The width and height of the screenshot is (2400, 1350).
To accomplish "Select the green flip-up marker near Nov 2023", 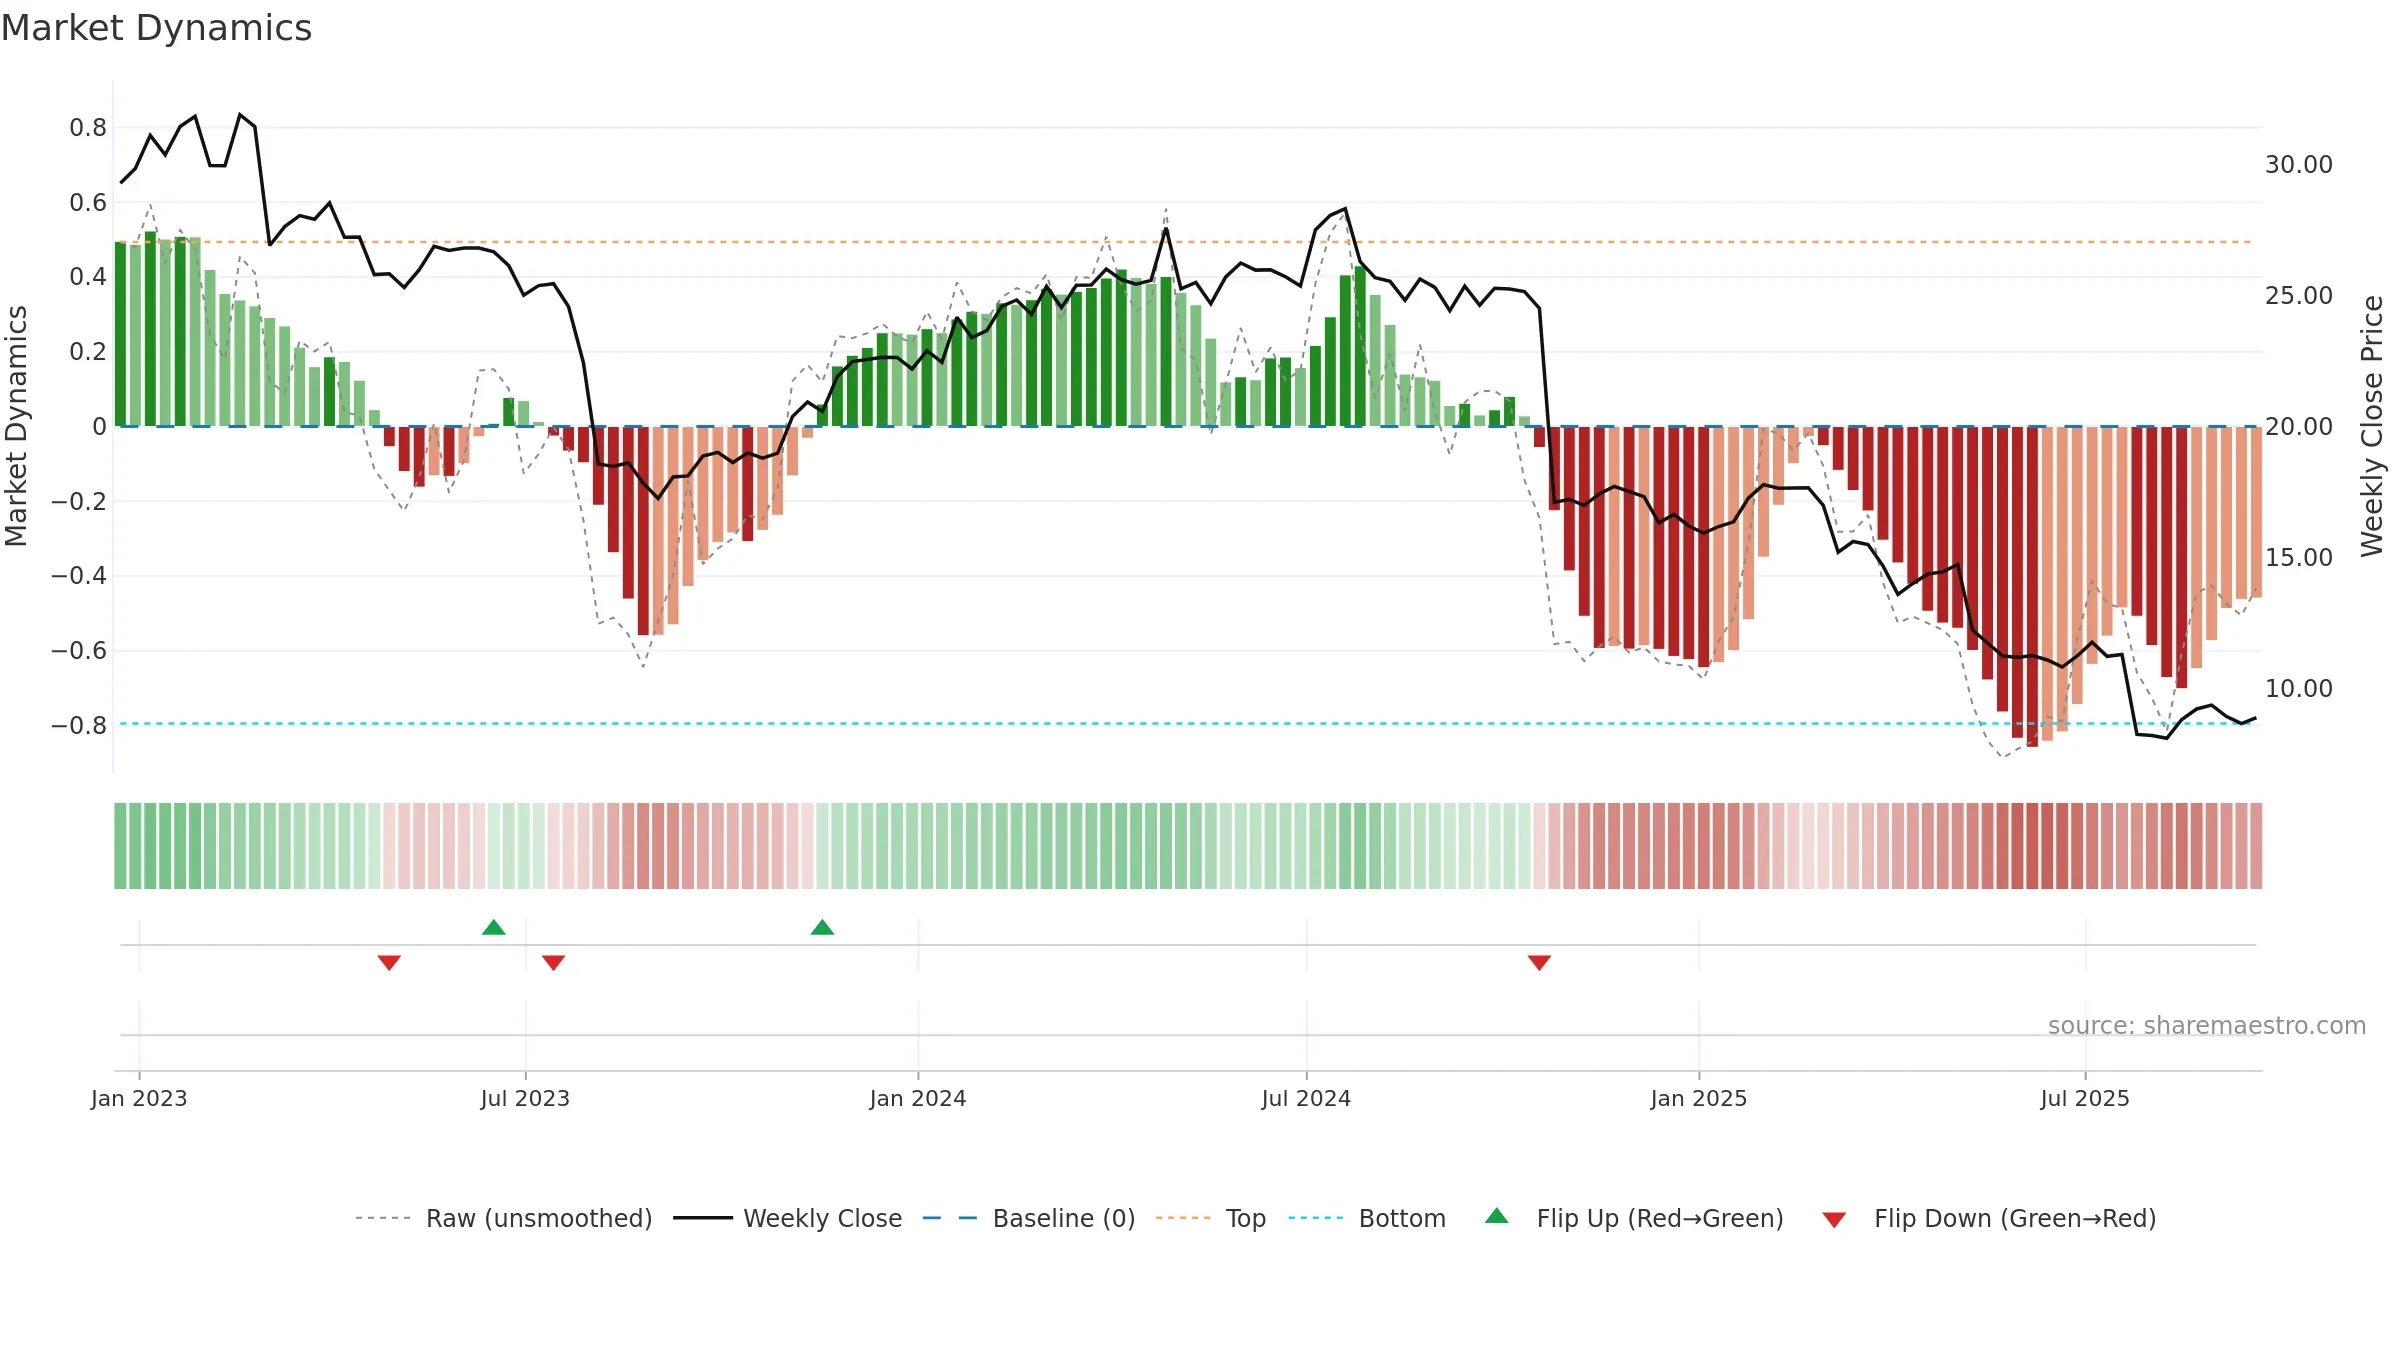I will (x=822, y=927).
